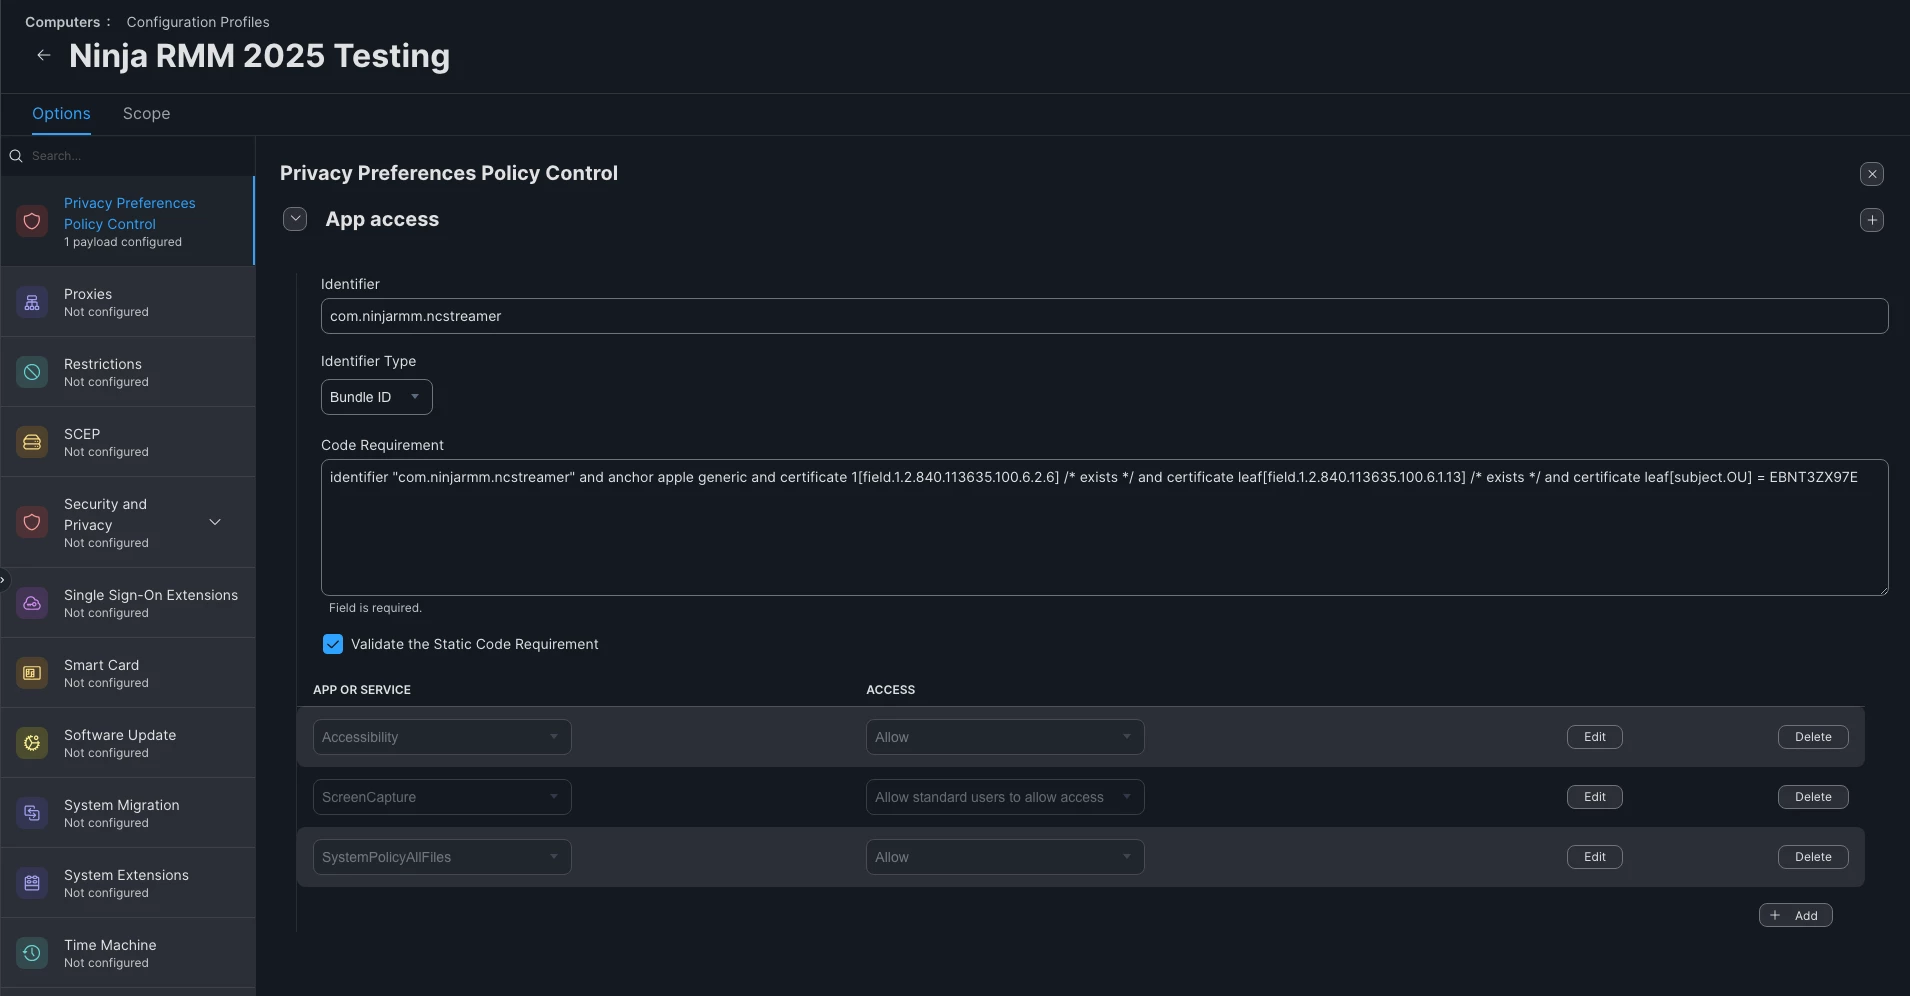The height and width of the screenshot is (996, 1910).
Task: Click the Proxies network icon
Action: coord(32,302)
